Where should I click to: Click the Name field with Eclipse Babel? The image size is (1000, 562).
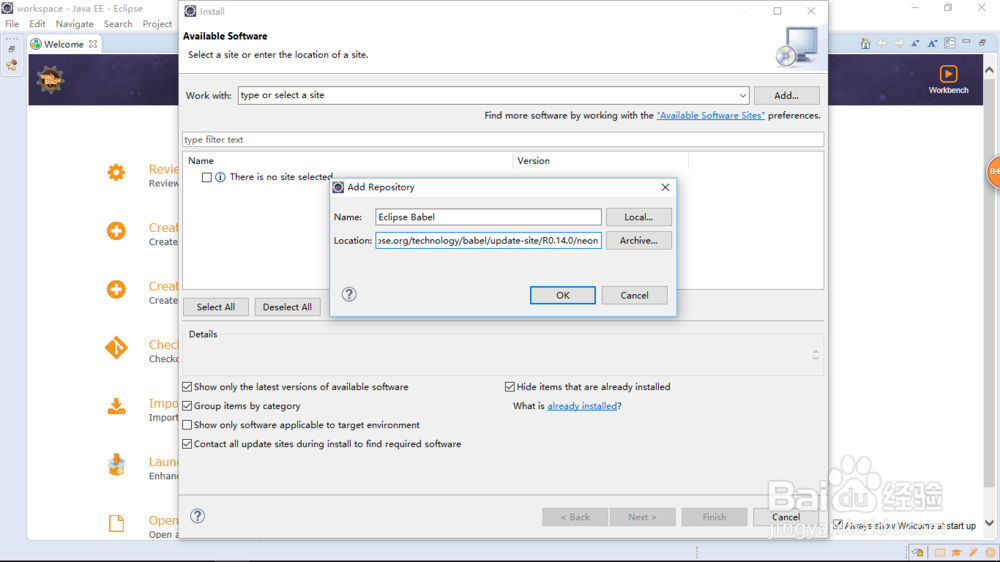click(488, 217)
